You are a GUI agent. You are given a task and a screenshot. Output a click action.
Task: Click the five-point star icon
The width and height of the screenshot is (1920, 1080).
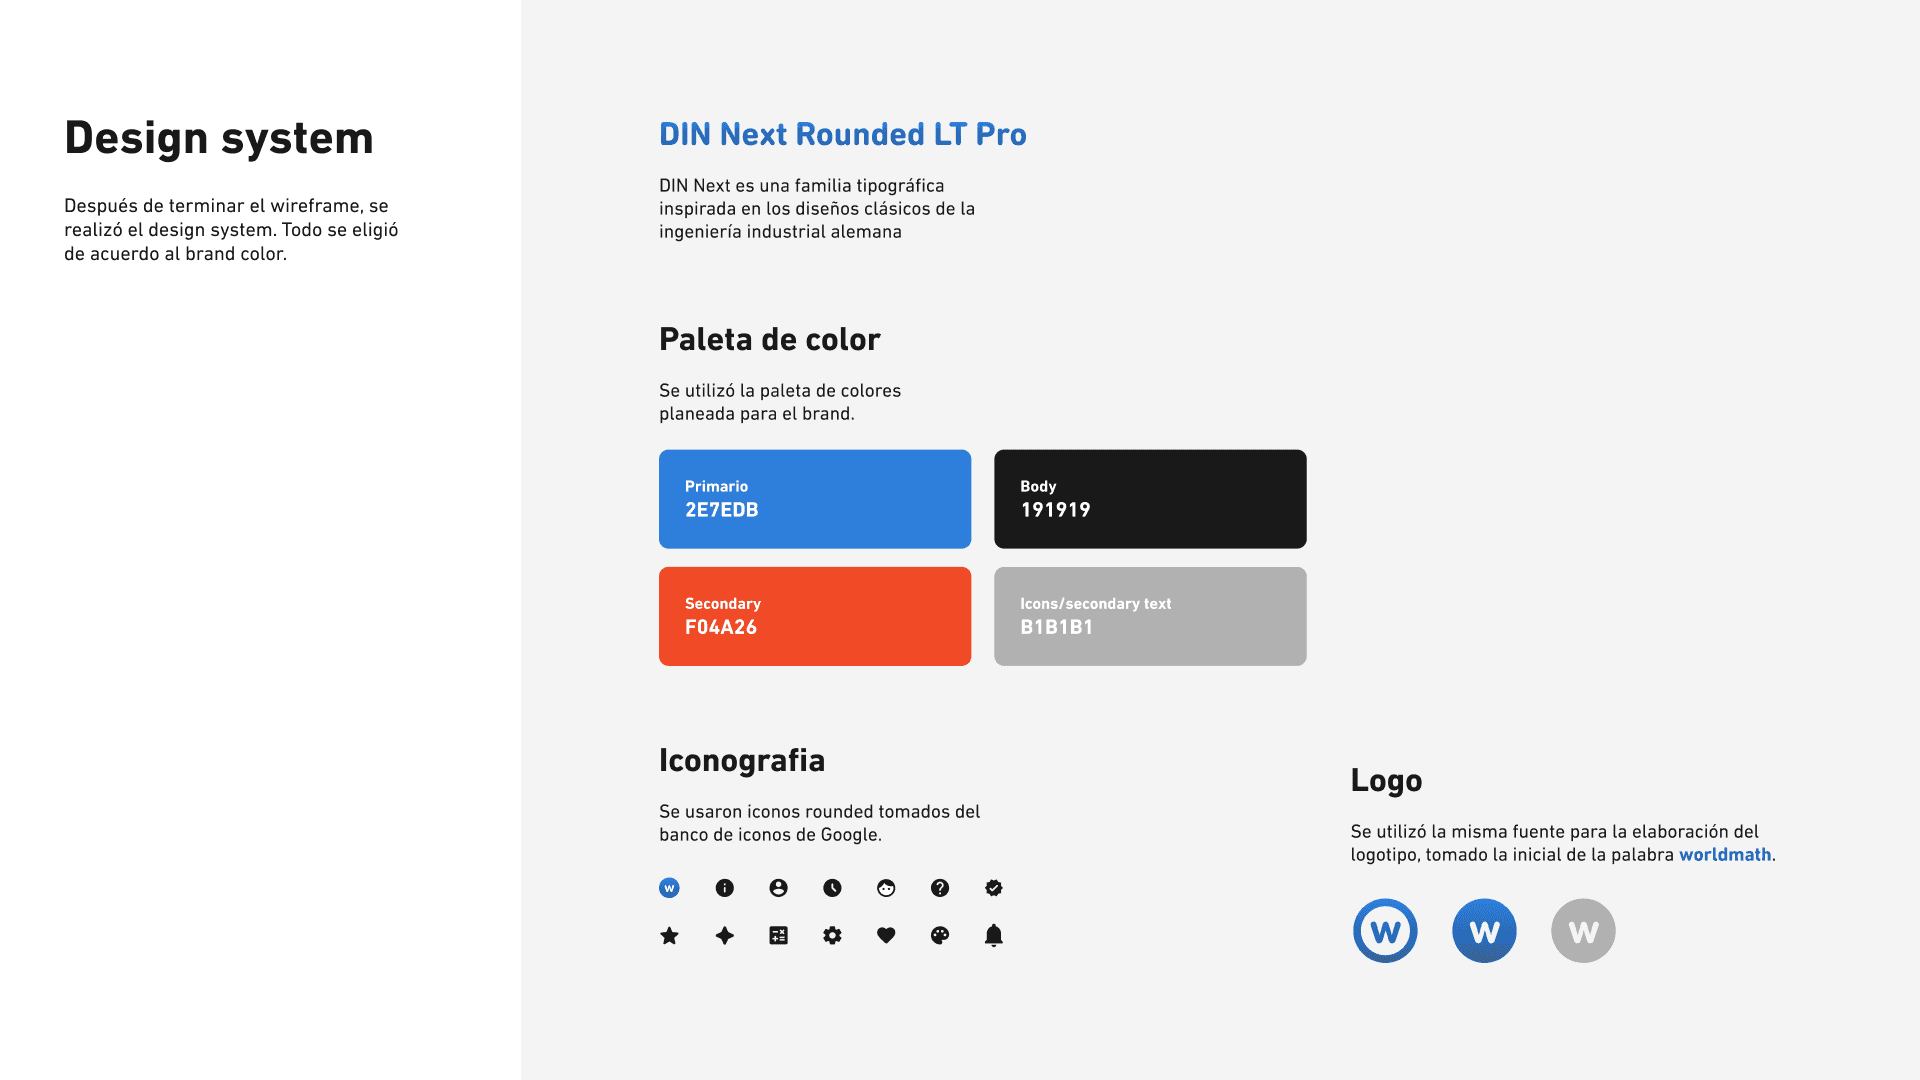pyautogui.click(x=670, y=936)
